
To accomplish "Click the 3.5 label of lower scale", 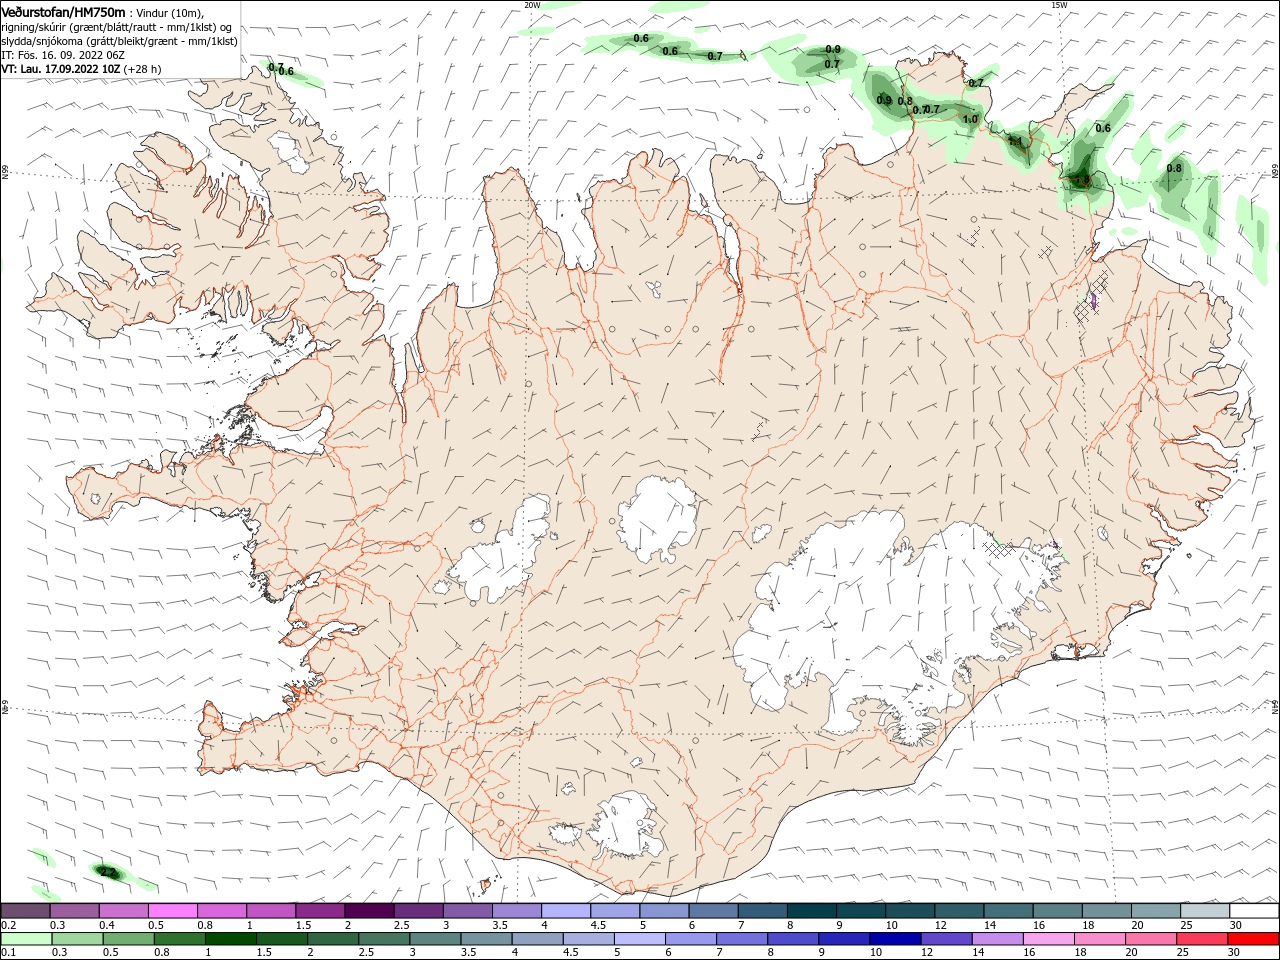I will (x=467, y=953).
